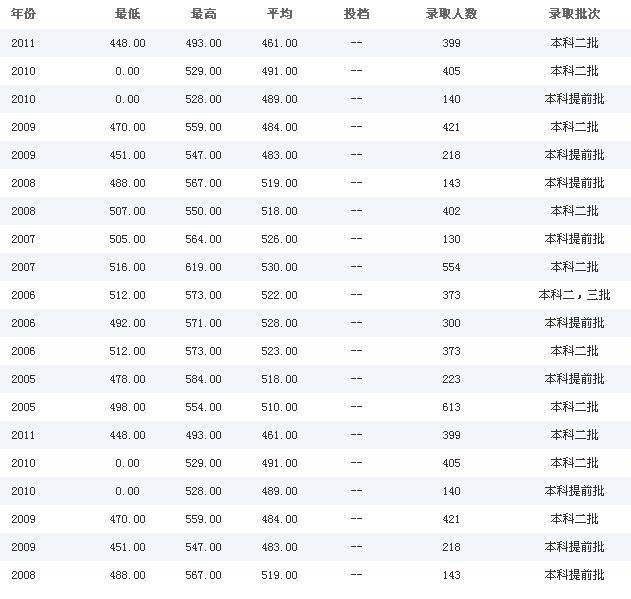This screenshot has height=599, width=631.
Task: Click the 平均 column header
Action: click(280, 14)
